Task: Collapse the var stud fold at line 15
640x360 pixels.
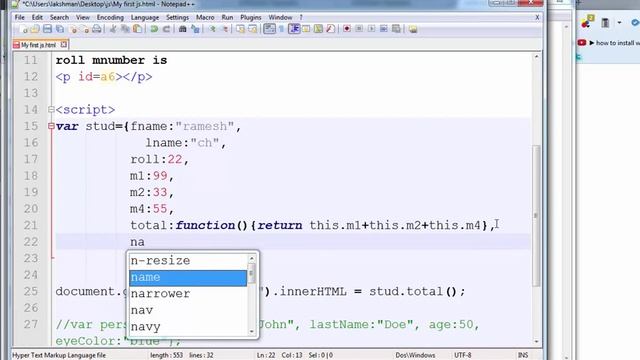Action: (x=51, y=126)
